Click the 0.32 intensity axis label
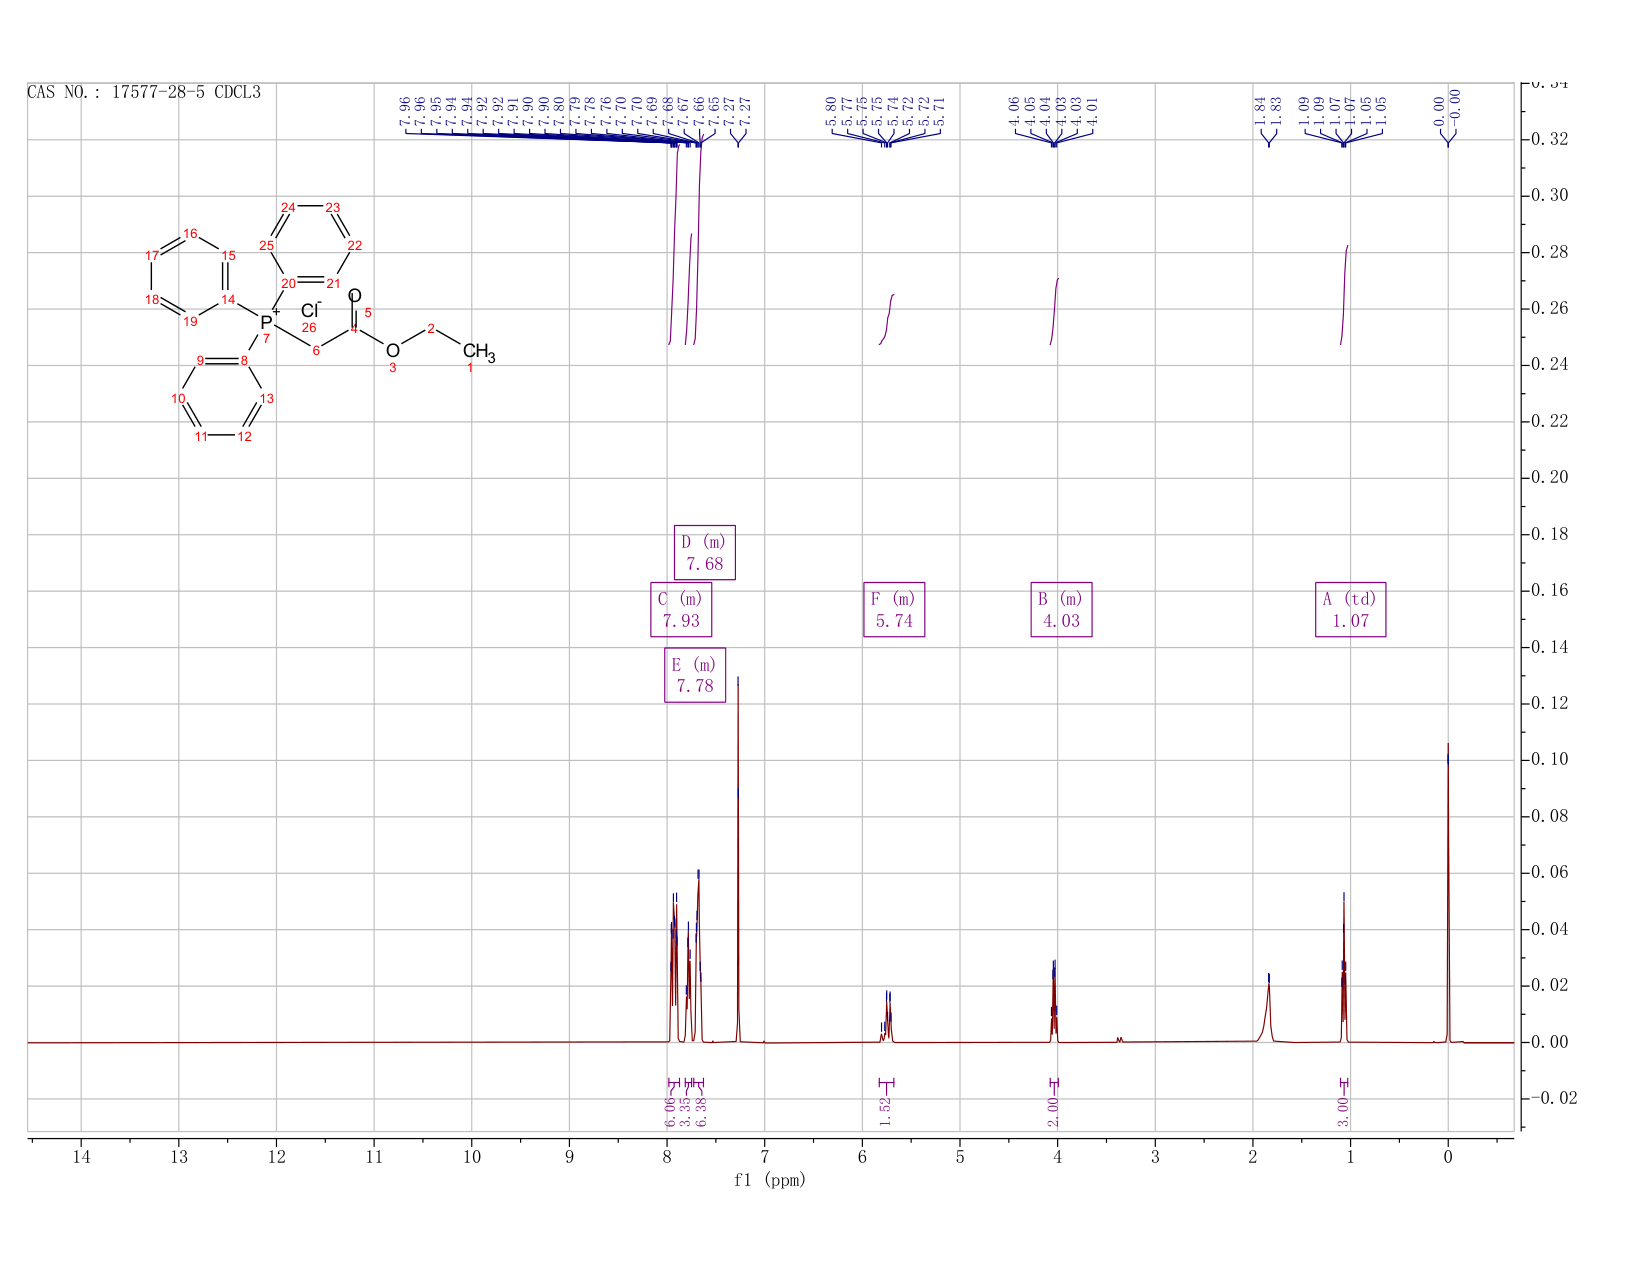 pos(1548,139)
